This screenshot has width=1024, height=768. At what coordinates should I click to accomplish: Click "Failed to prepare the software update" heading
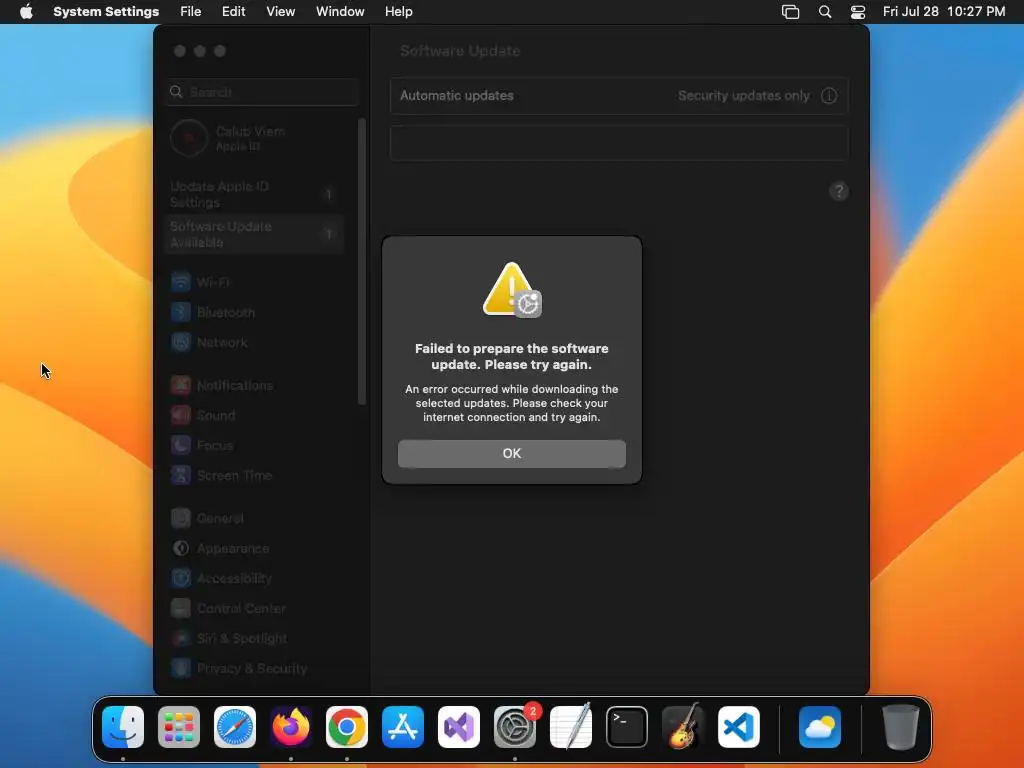click(511, 357)
